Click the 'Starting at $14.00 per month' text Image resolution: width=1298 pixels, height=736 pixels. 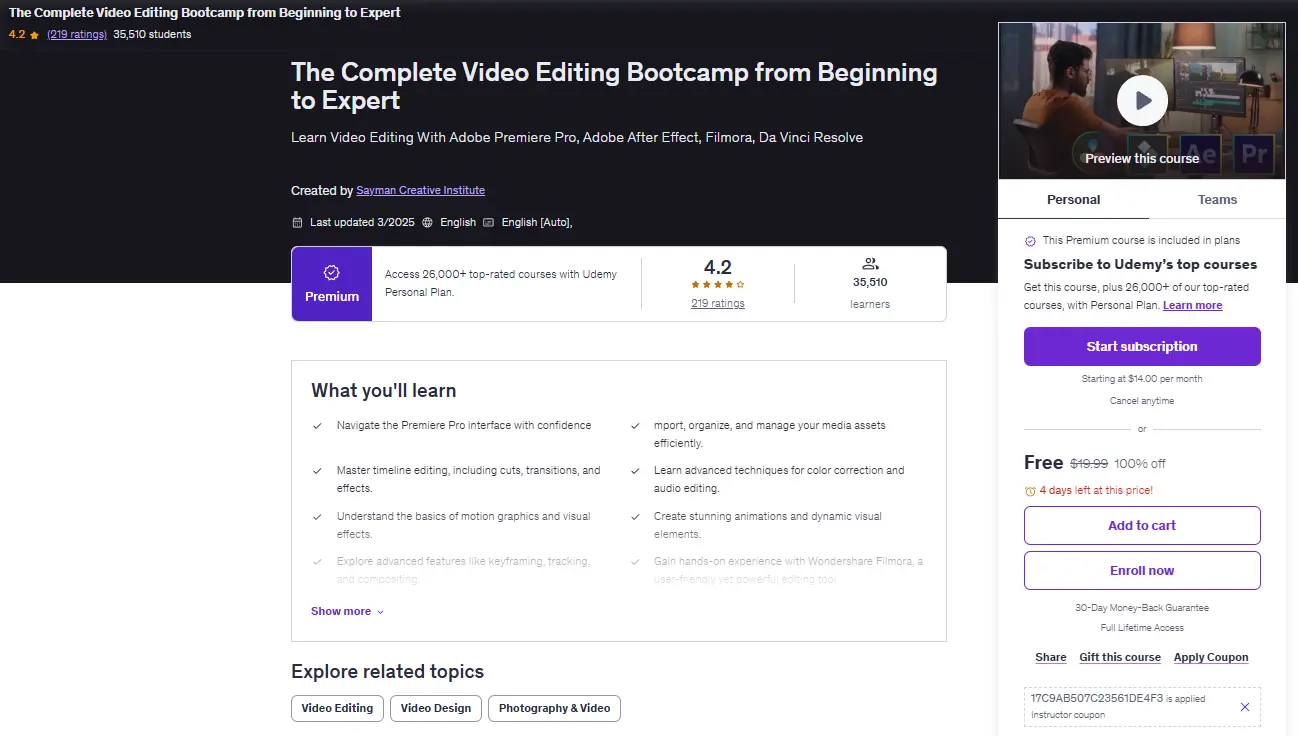click(x=1142, y=379)
